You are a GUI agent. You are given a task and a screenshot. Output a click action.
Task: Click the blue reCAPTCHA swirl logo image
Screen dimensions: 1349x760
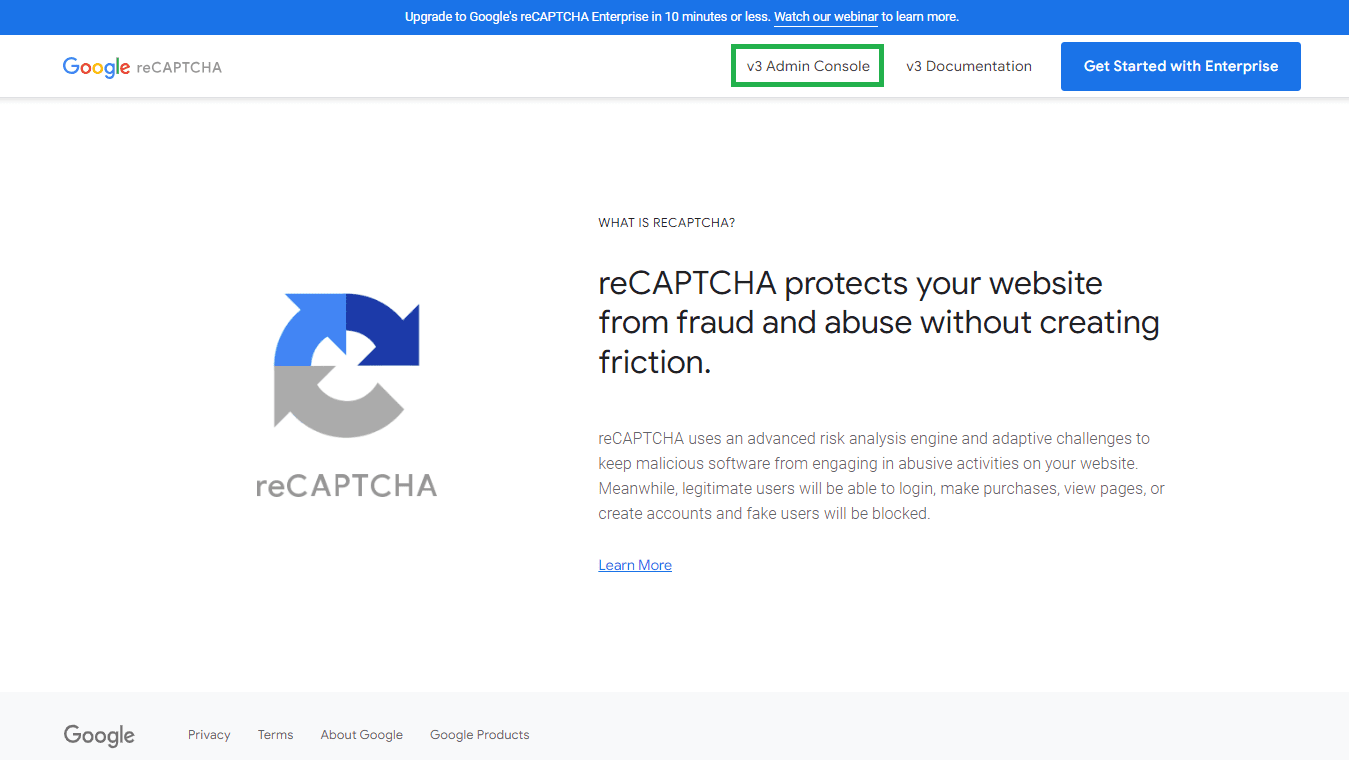click(347, 364)
